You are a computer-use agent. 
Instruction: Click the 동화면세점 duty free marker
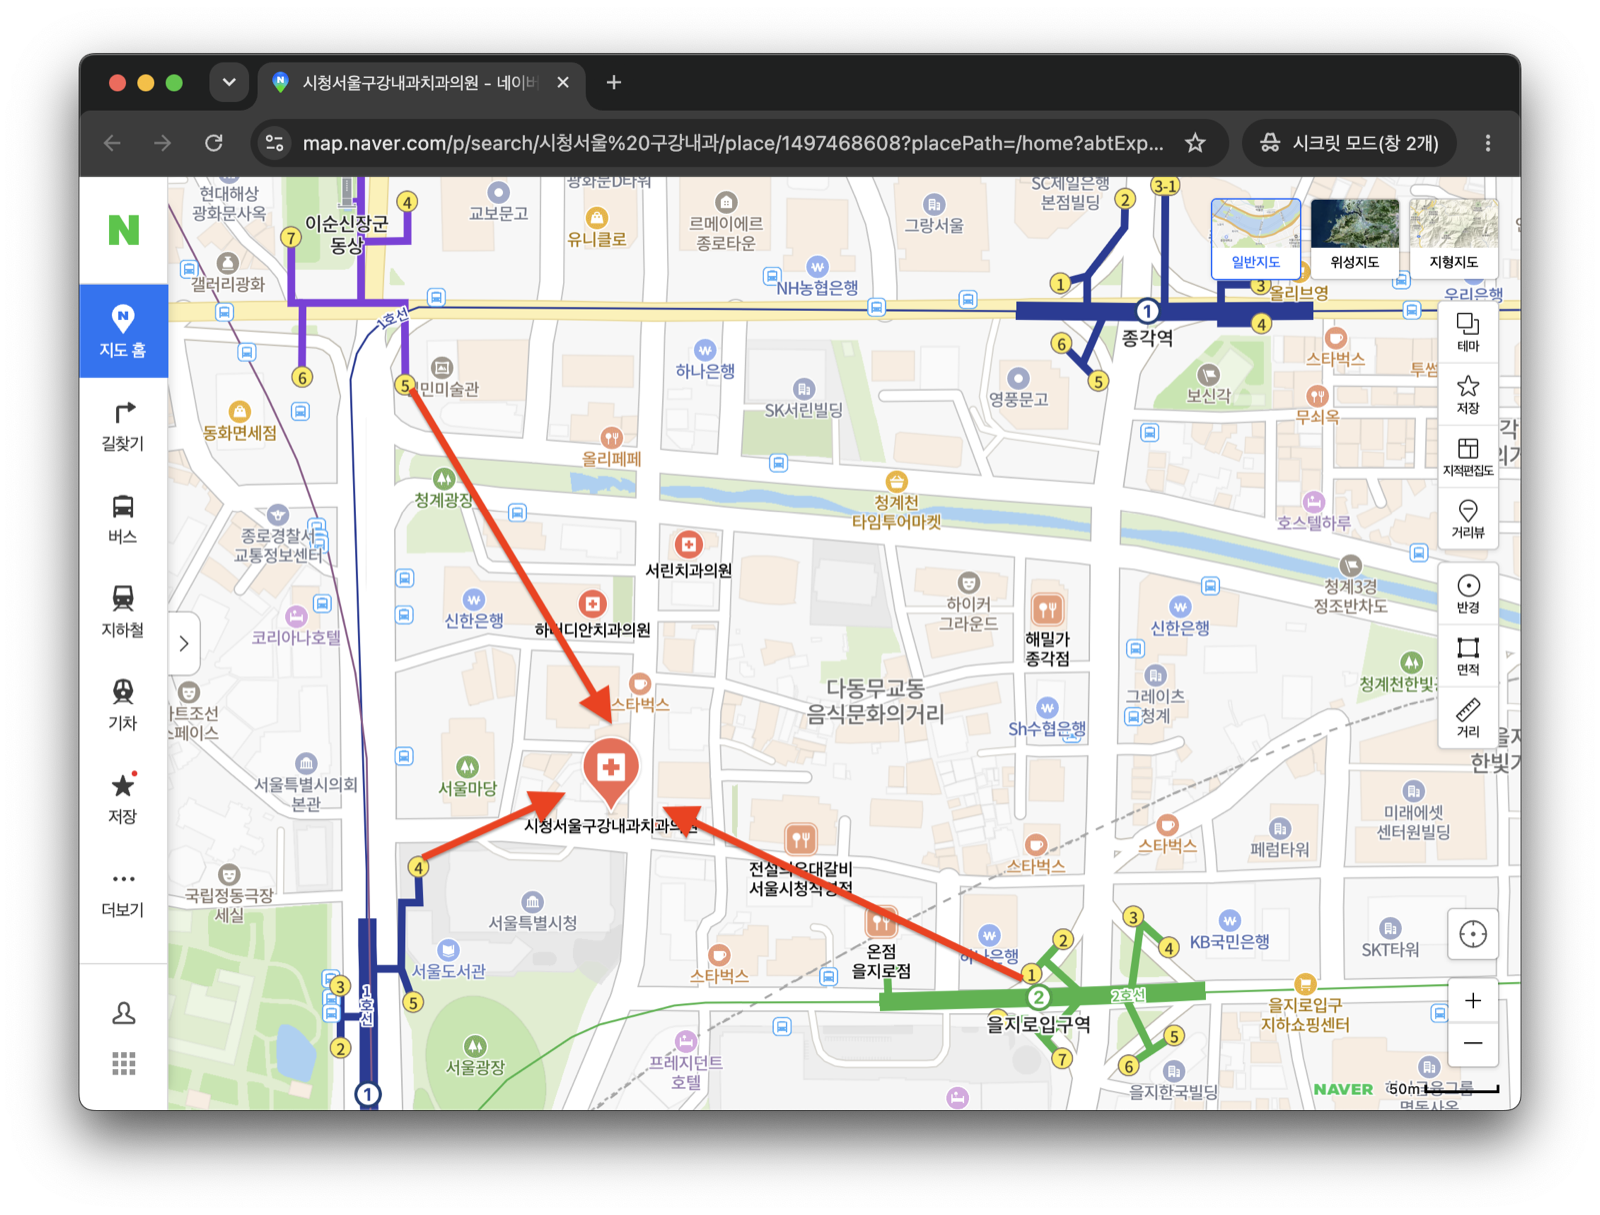click(x=239, y=411)
